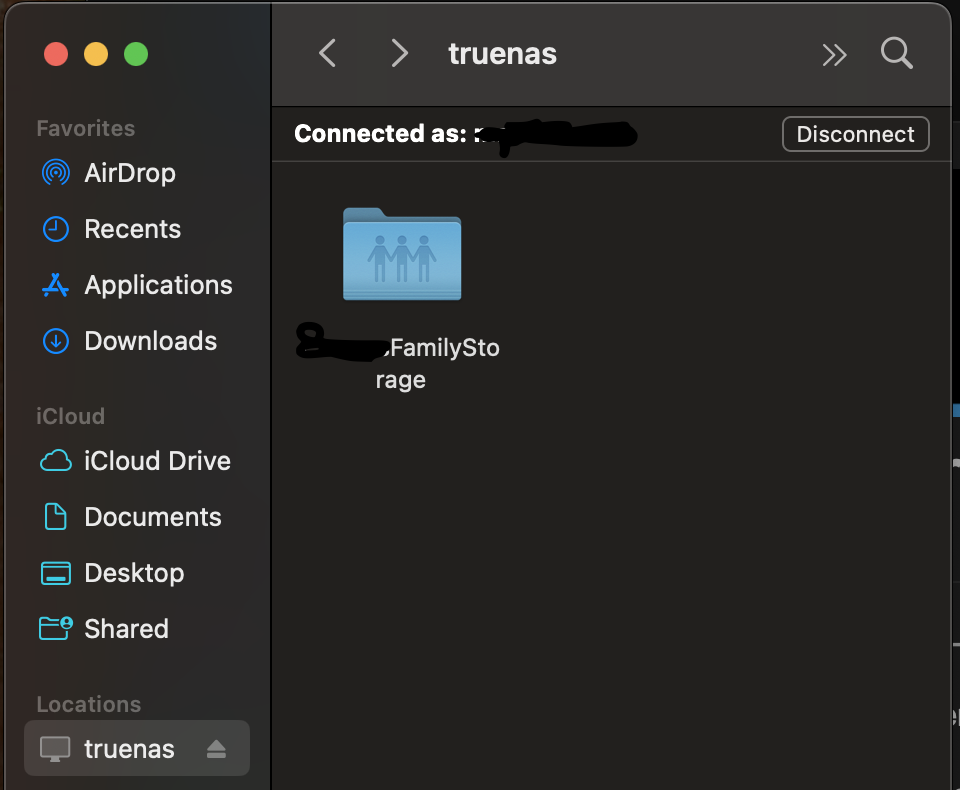Eject the truenas server
The width and height of the screenshot is (960, 790).
(x=216, y=749)
